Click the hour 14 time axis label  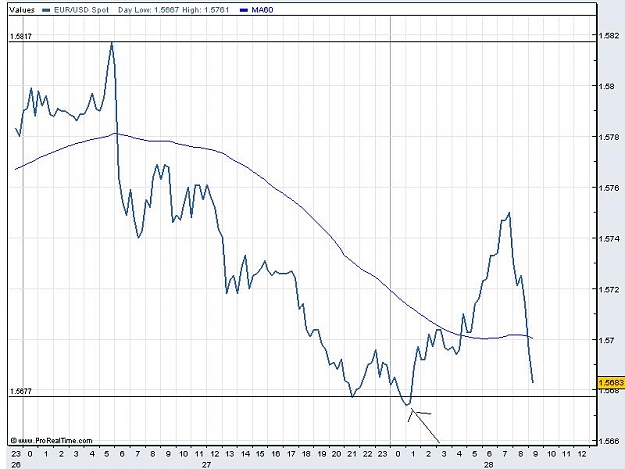click(245, 454)
